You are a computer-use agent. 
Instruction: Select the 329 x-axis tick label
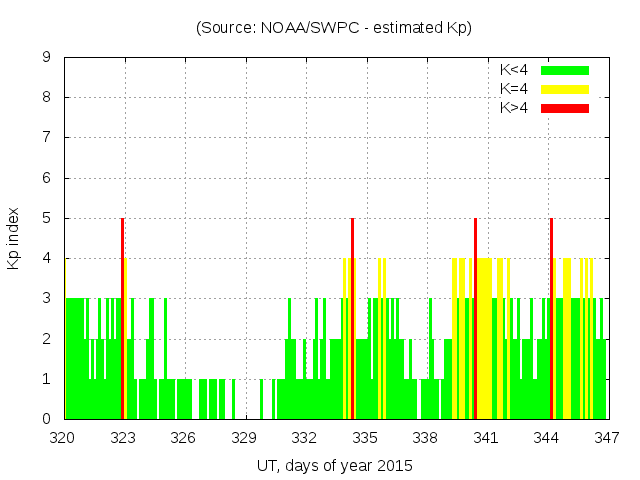(244, 437)
